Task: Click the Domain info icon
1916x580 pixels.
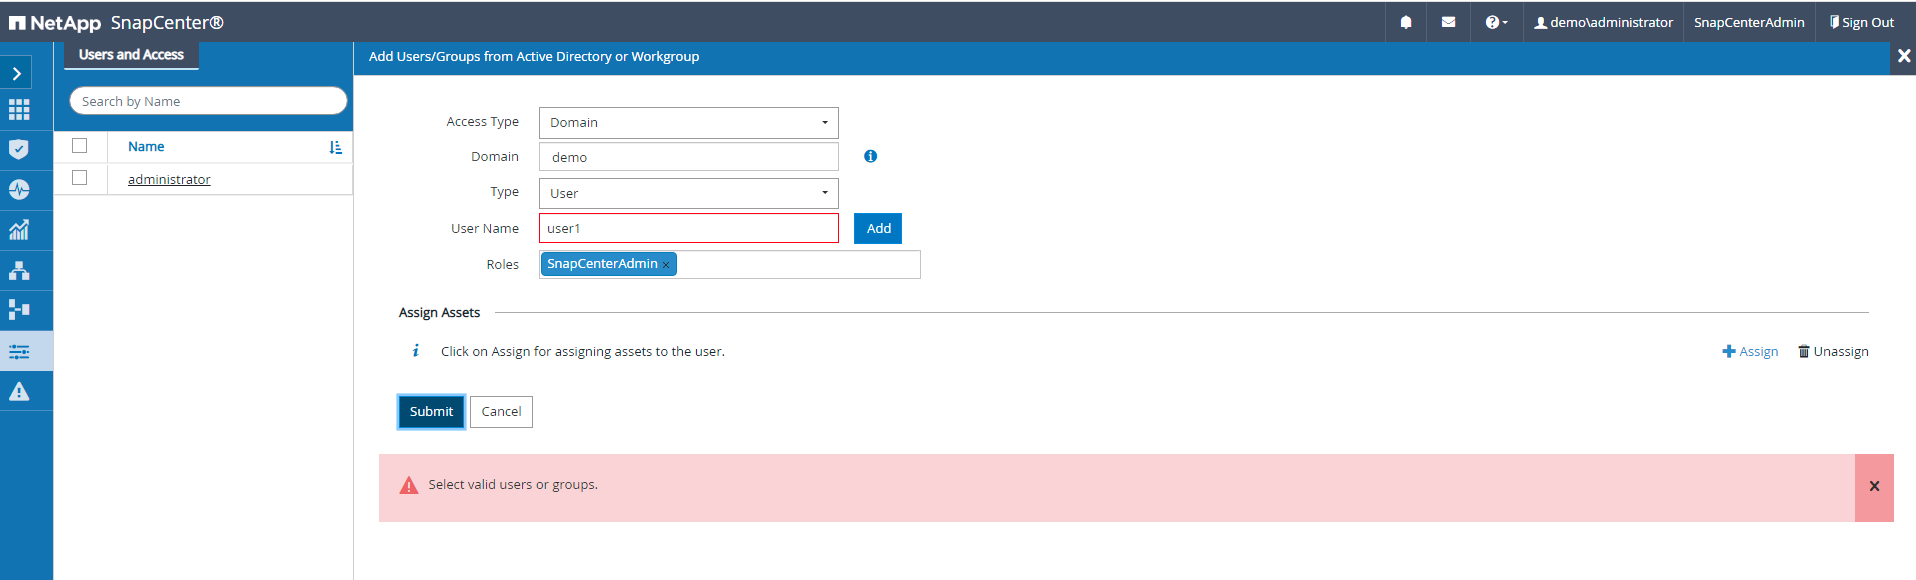Action: tap(870, 156)
